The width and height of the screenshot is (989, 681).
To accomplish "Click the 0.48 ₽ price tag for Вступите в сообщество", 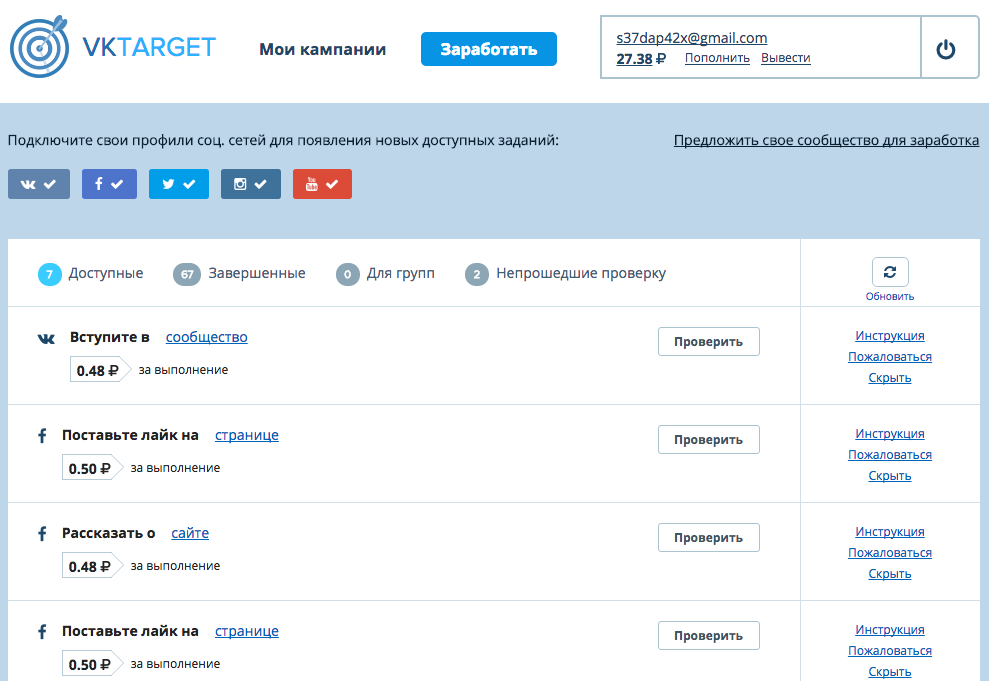I will pyautogui.click(x=100, y=370).
